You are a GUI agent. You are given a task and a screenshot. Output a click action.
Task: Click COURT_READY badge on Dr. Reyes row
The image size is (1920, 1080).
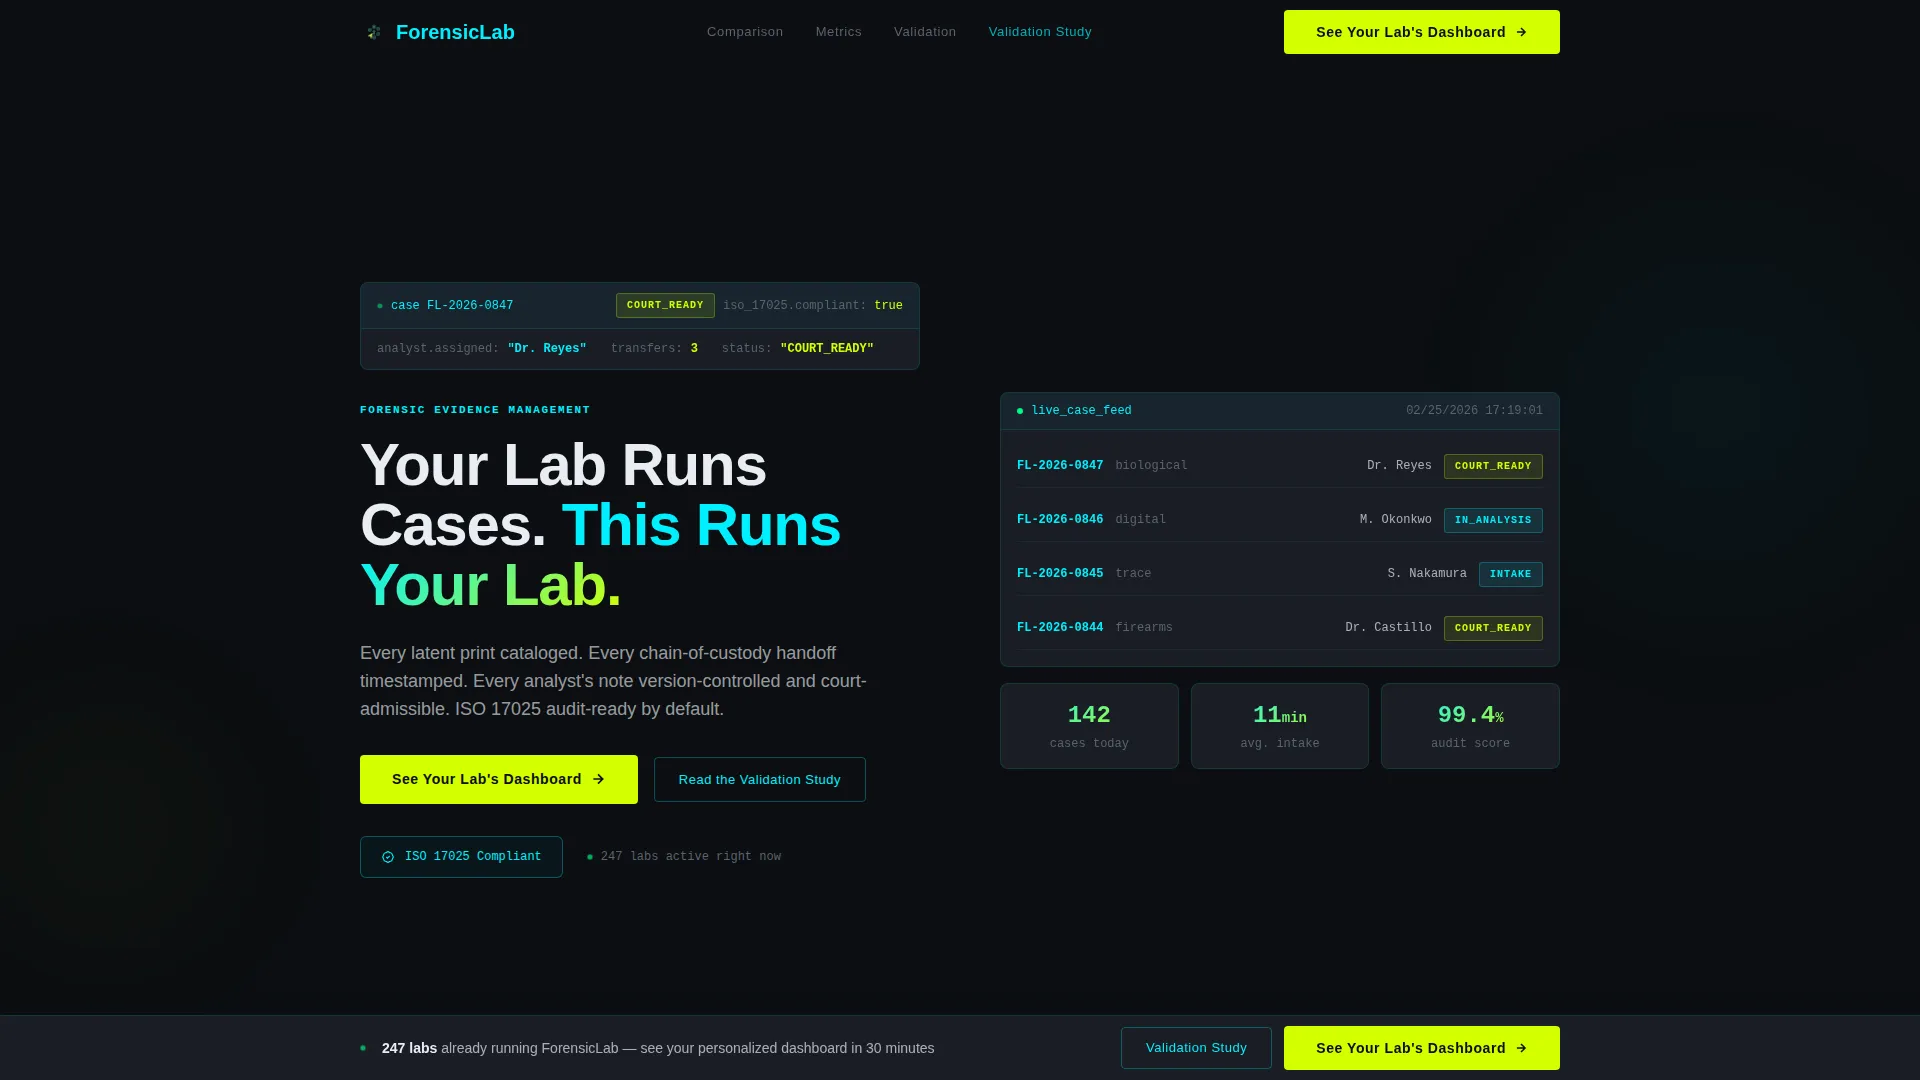[1493, 466]
